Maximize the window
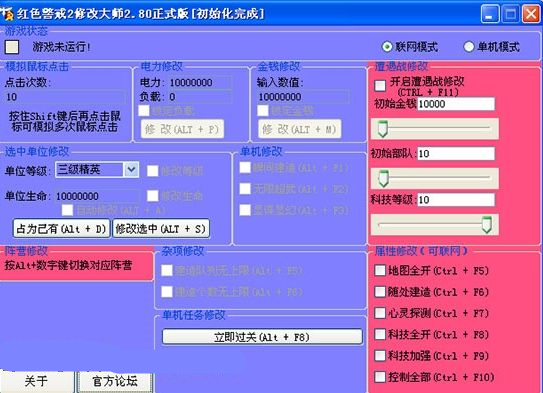 pyautogui.click(x=510, y=14)
